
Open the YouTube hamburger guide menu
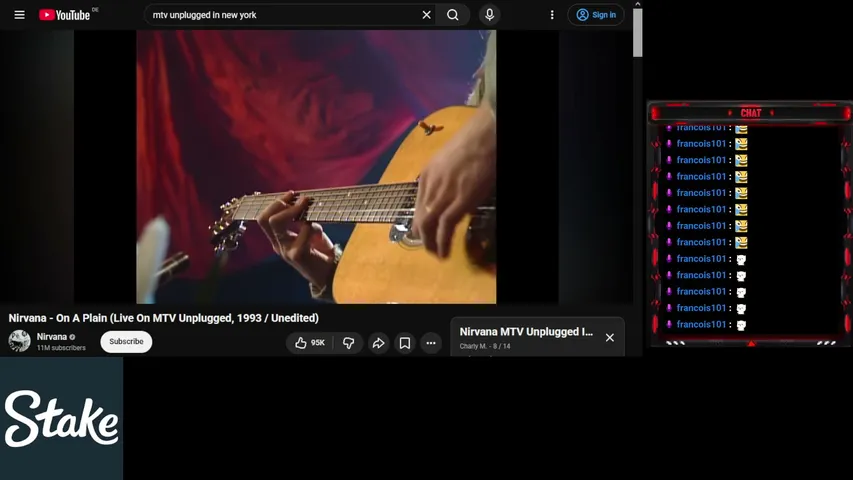pyautogui.click(x=20, y=15)
